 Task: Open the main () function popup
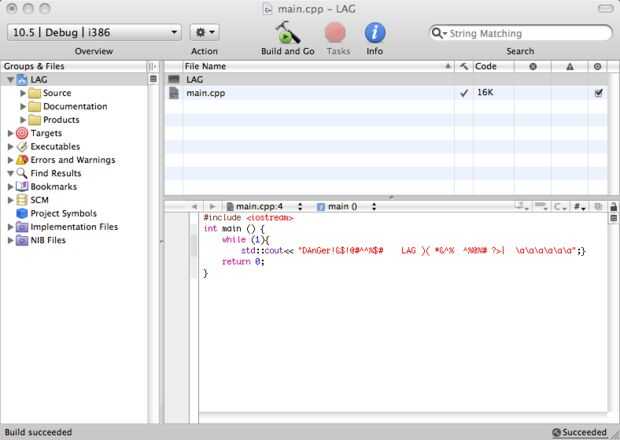point(347,206)
